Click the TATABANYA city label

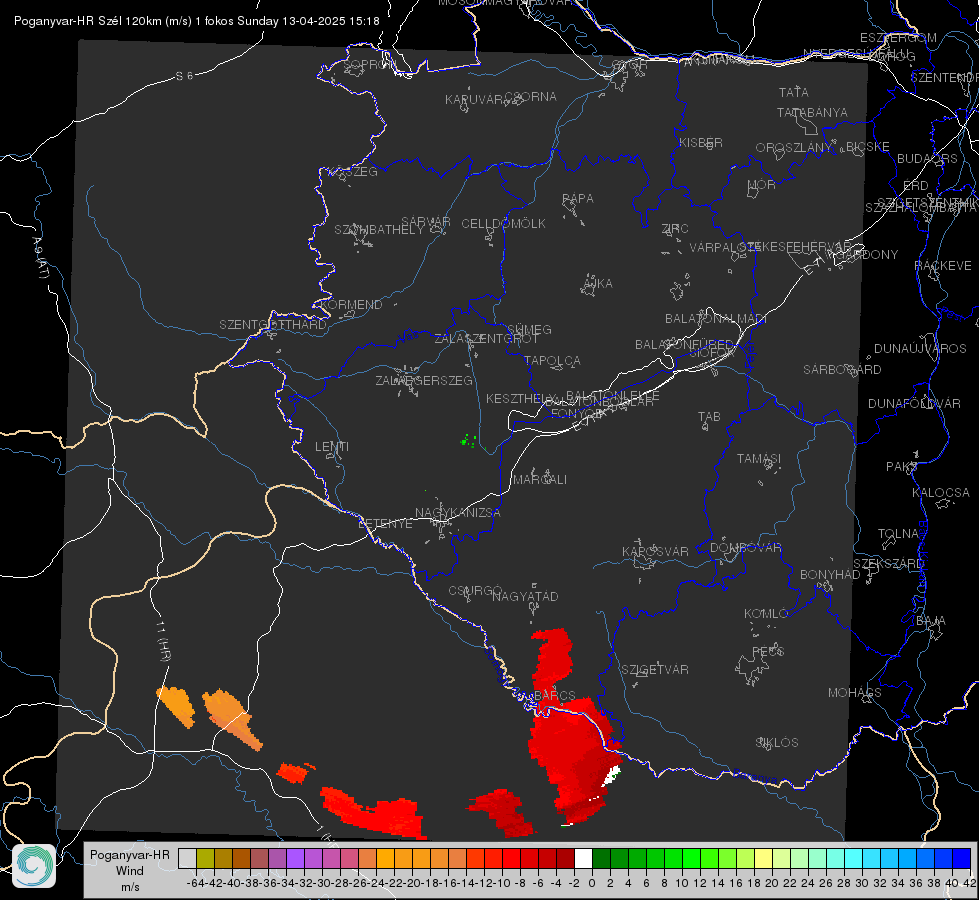(812, 112)
